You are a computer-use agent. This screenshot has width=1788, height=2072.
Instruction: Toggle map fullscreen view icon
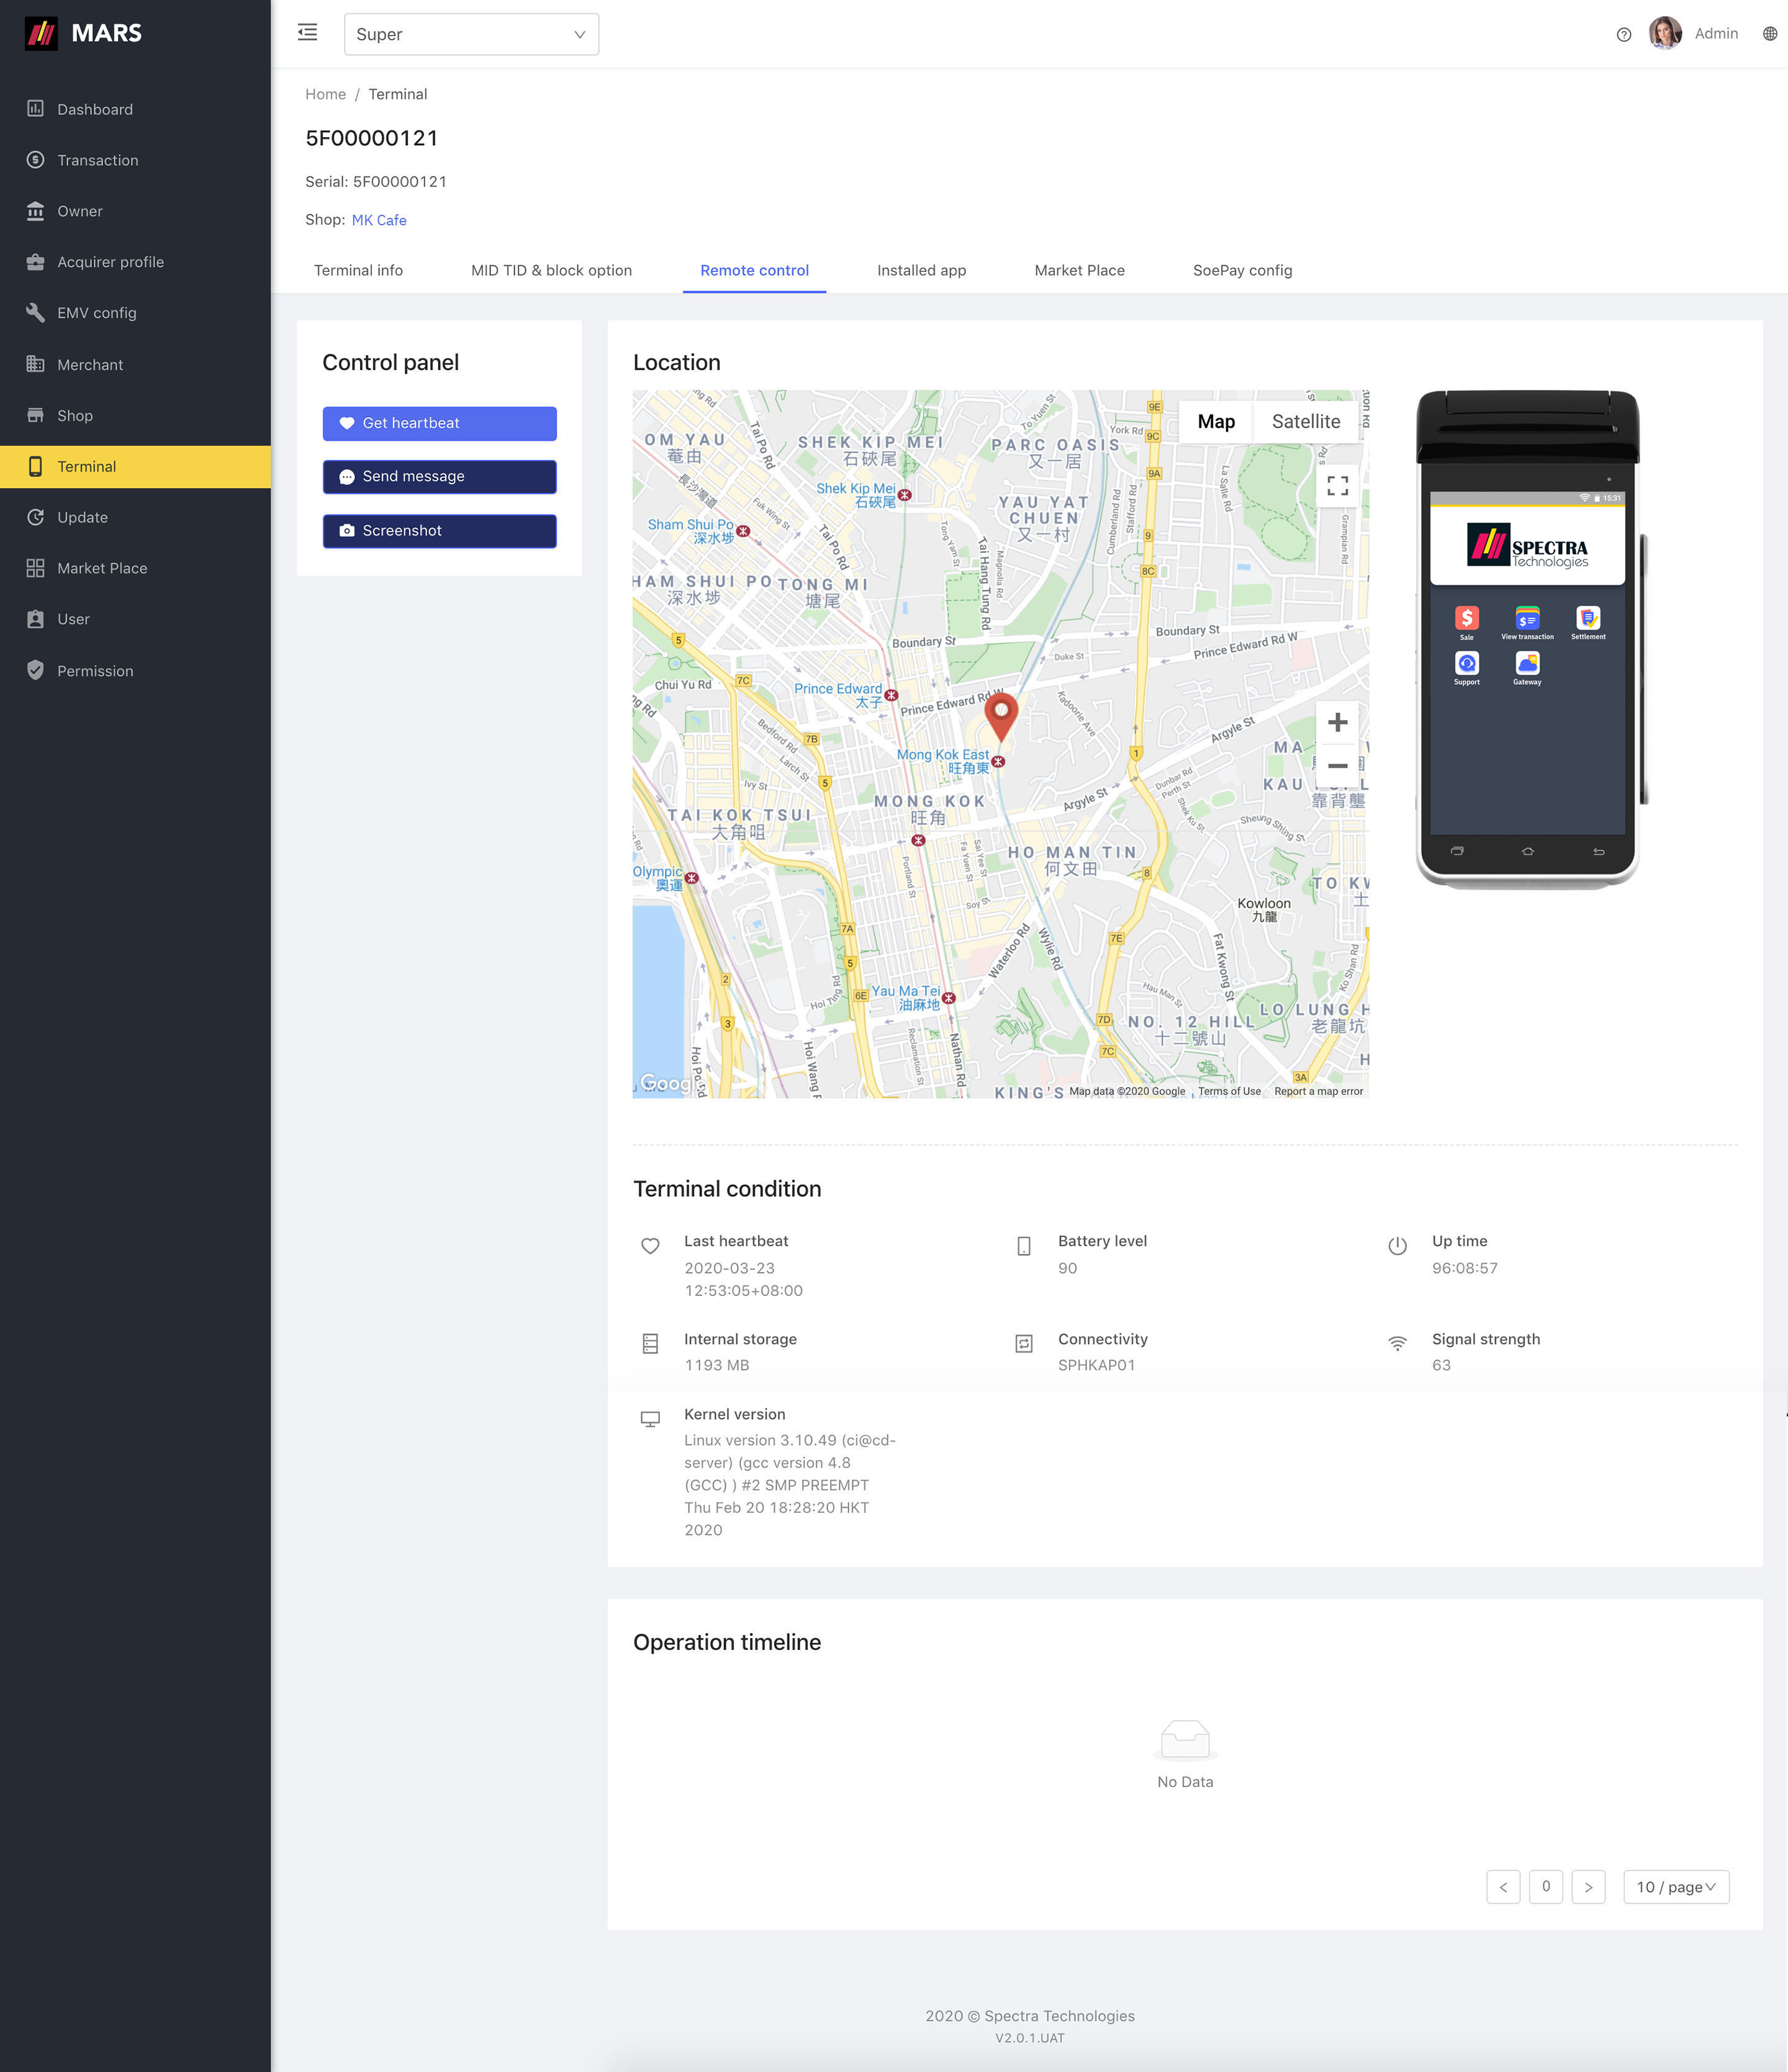1337,486
